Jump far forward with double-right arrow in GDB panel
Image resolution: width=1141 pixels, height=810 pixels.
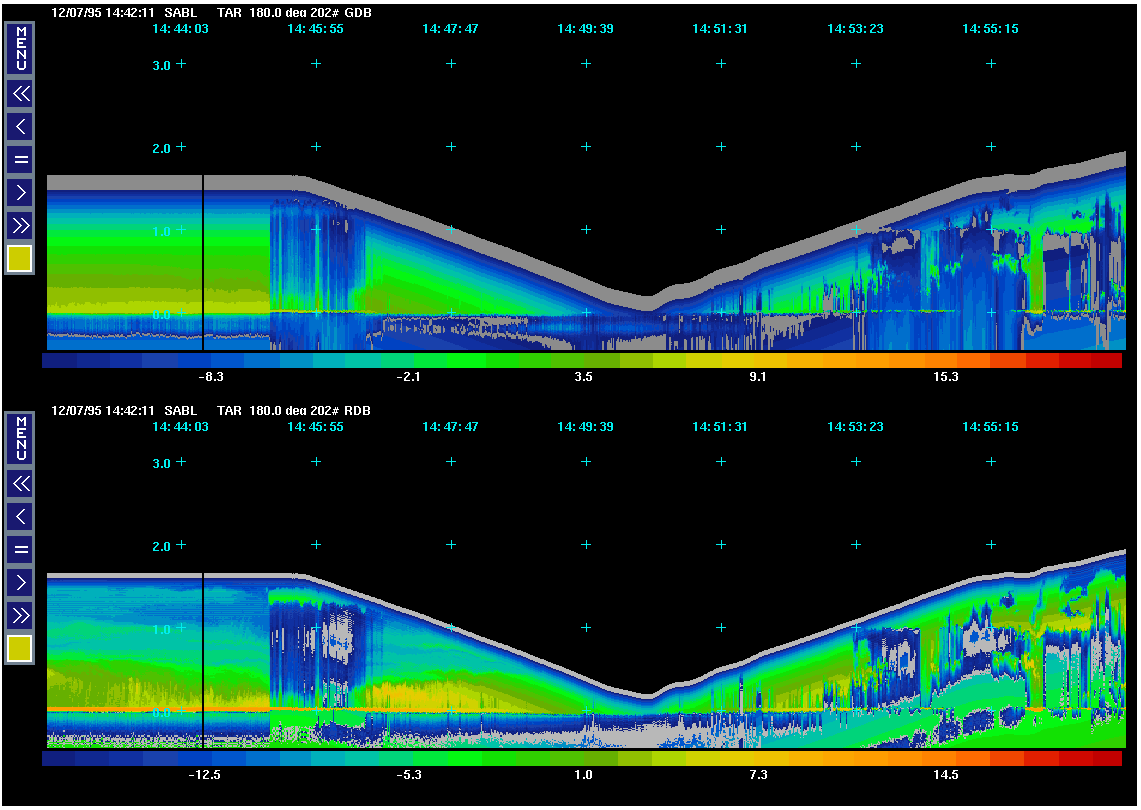[20, 223]
